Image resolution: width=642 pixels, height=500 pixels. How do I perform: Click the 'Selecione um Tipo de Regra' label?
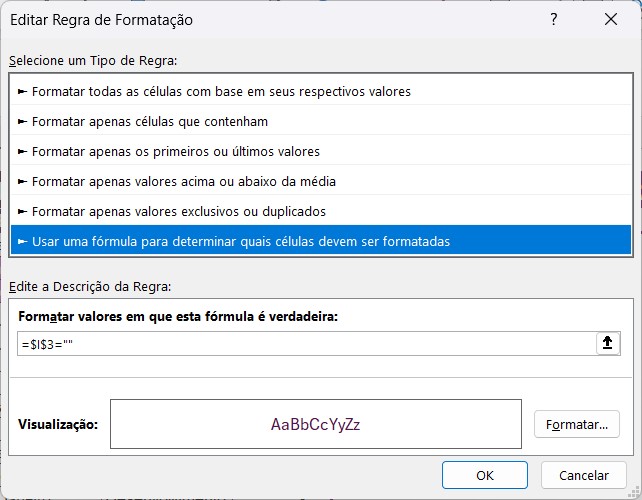pos(93,61)
